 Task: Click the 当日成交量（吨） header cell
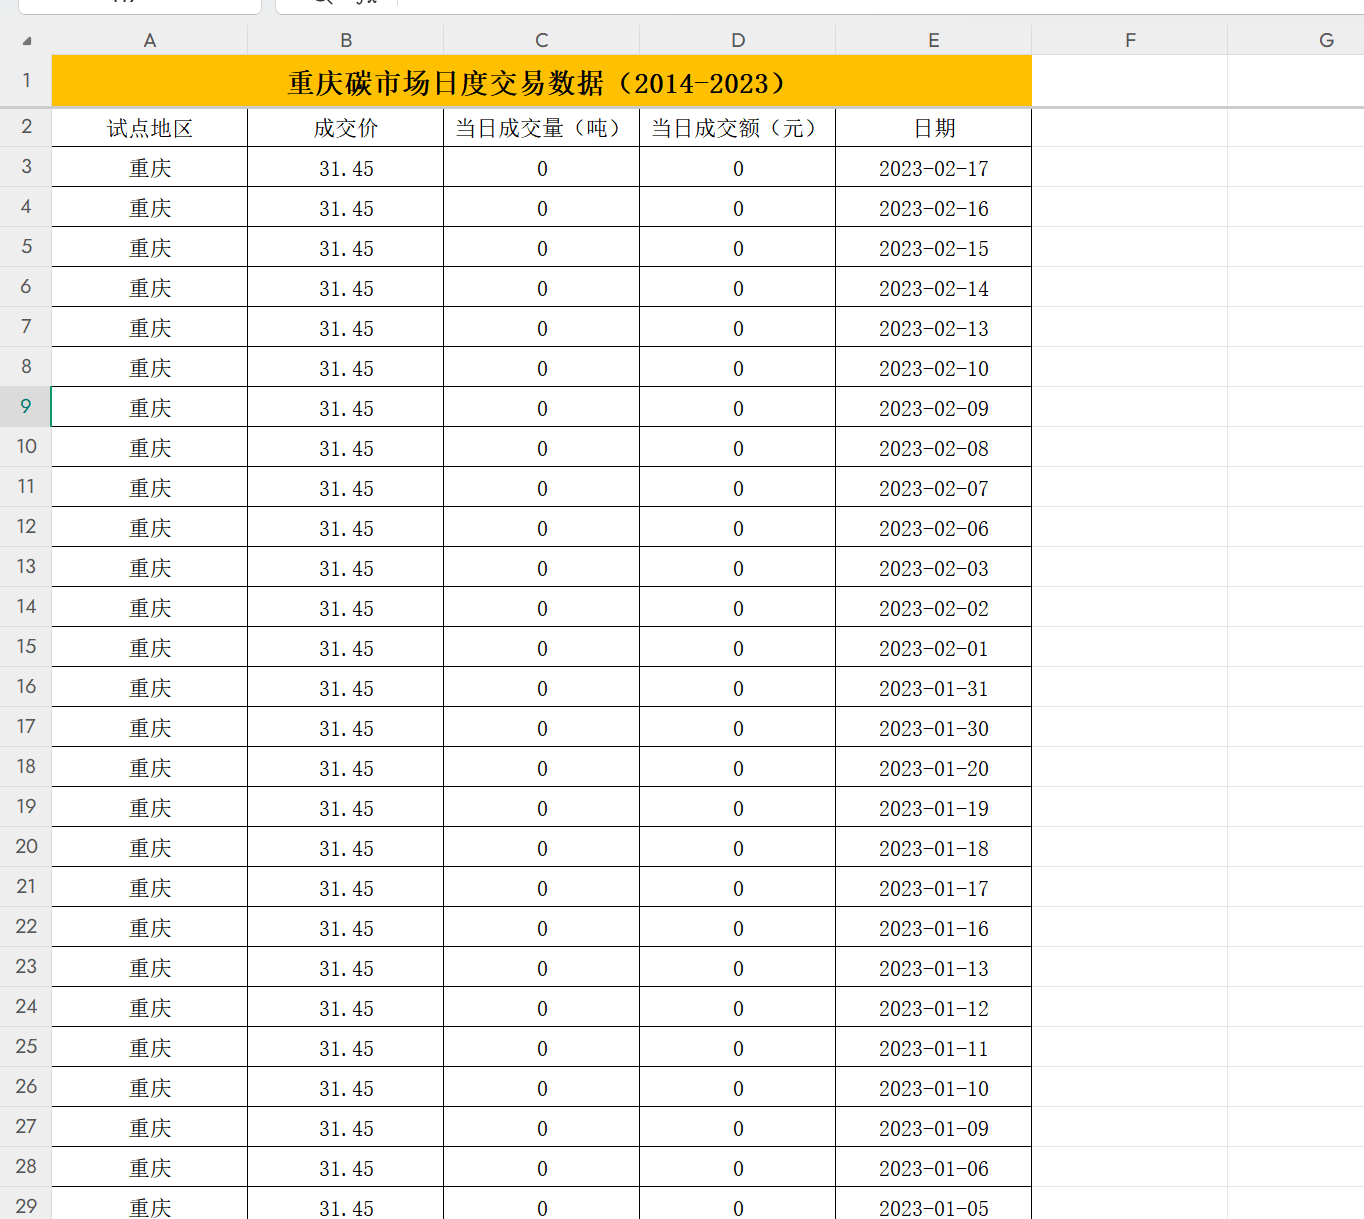(542, 128)
